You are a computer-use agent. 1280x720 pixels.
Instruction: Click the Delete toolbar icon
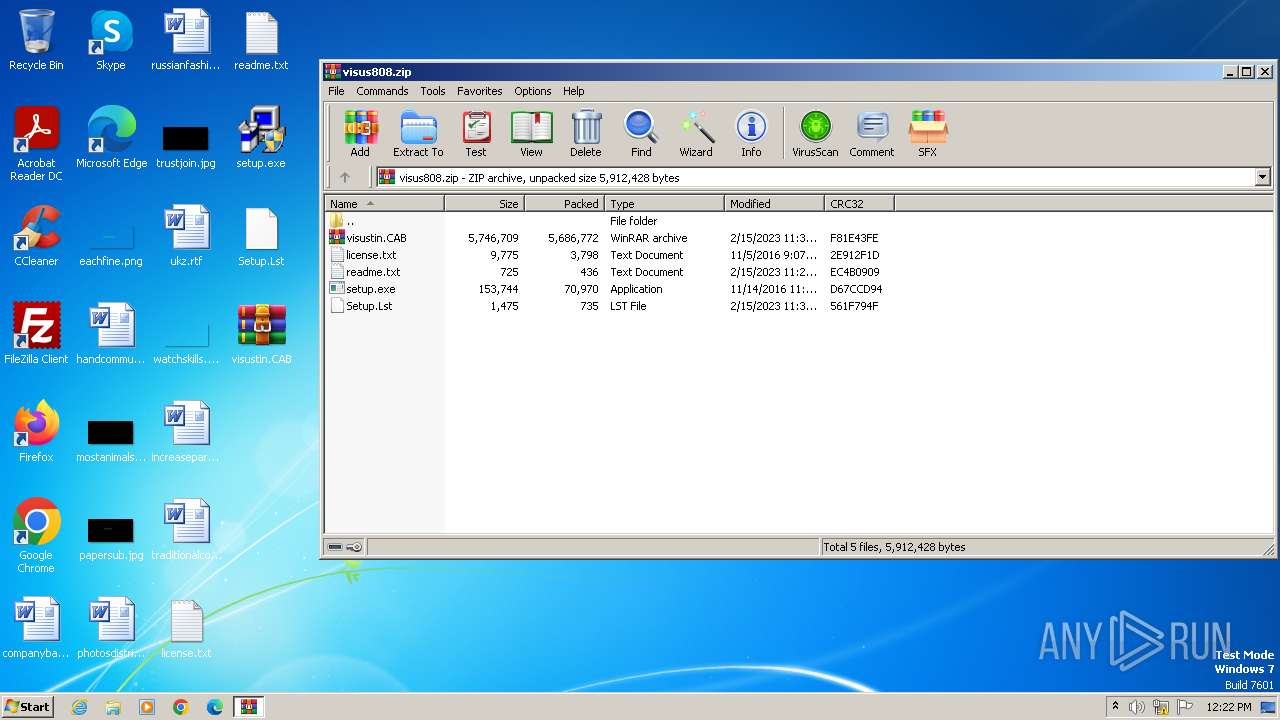point(586,134)
